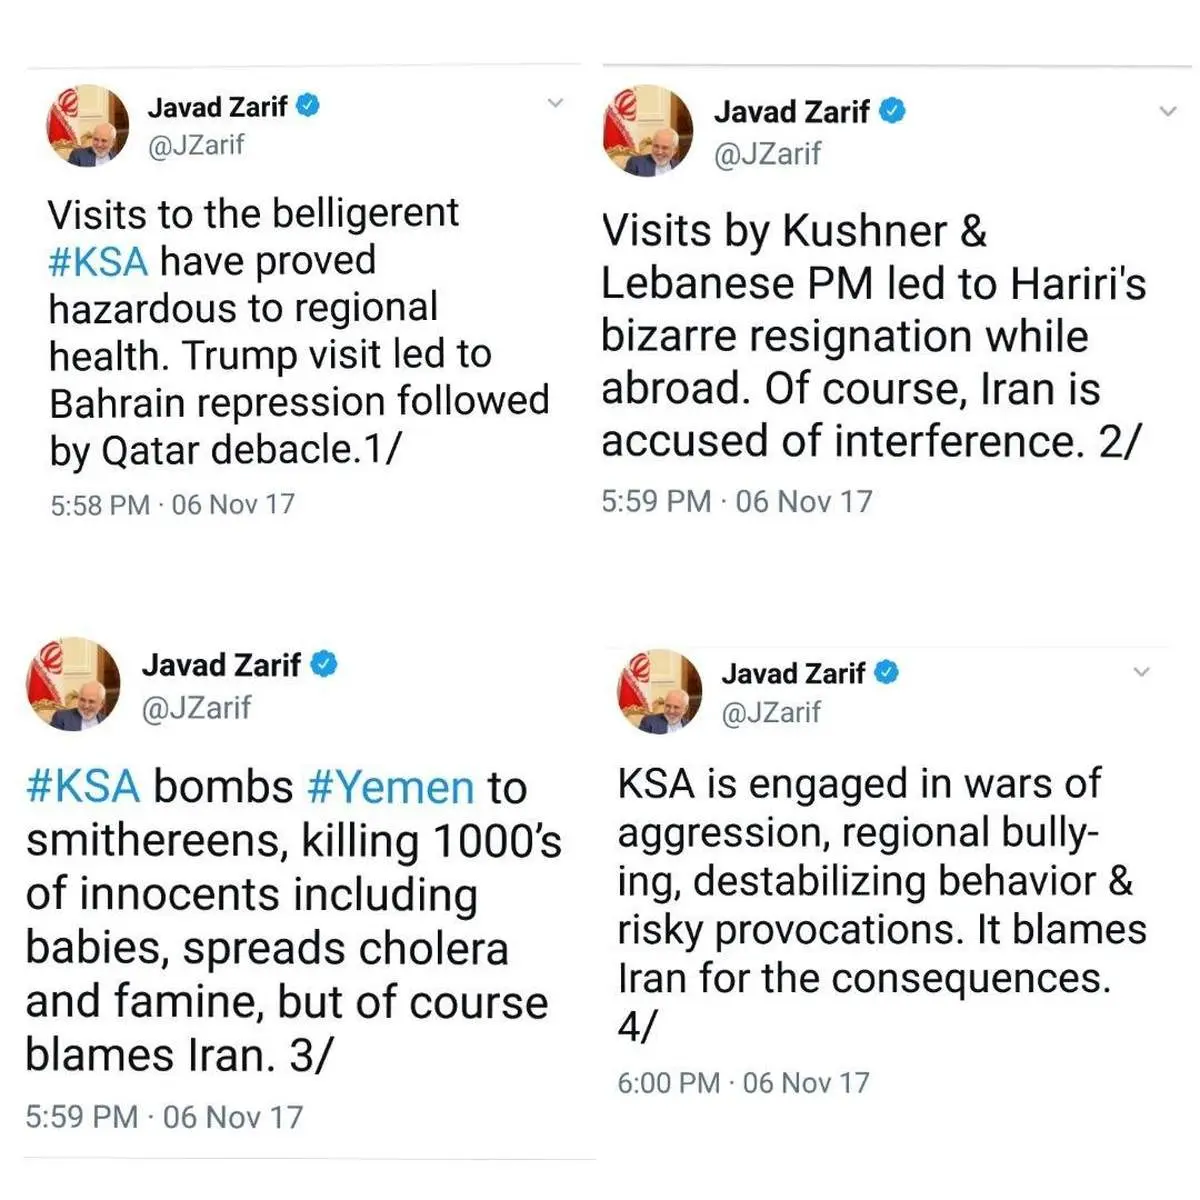This screenshot has height=1200, width=1200.
Task: Click the 6:00 PM 06 Nov 17 timestamp
Action: [743, 1082]
